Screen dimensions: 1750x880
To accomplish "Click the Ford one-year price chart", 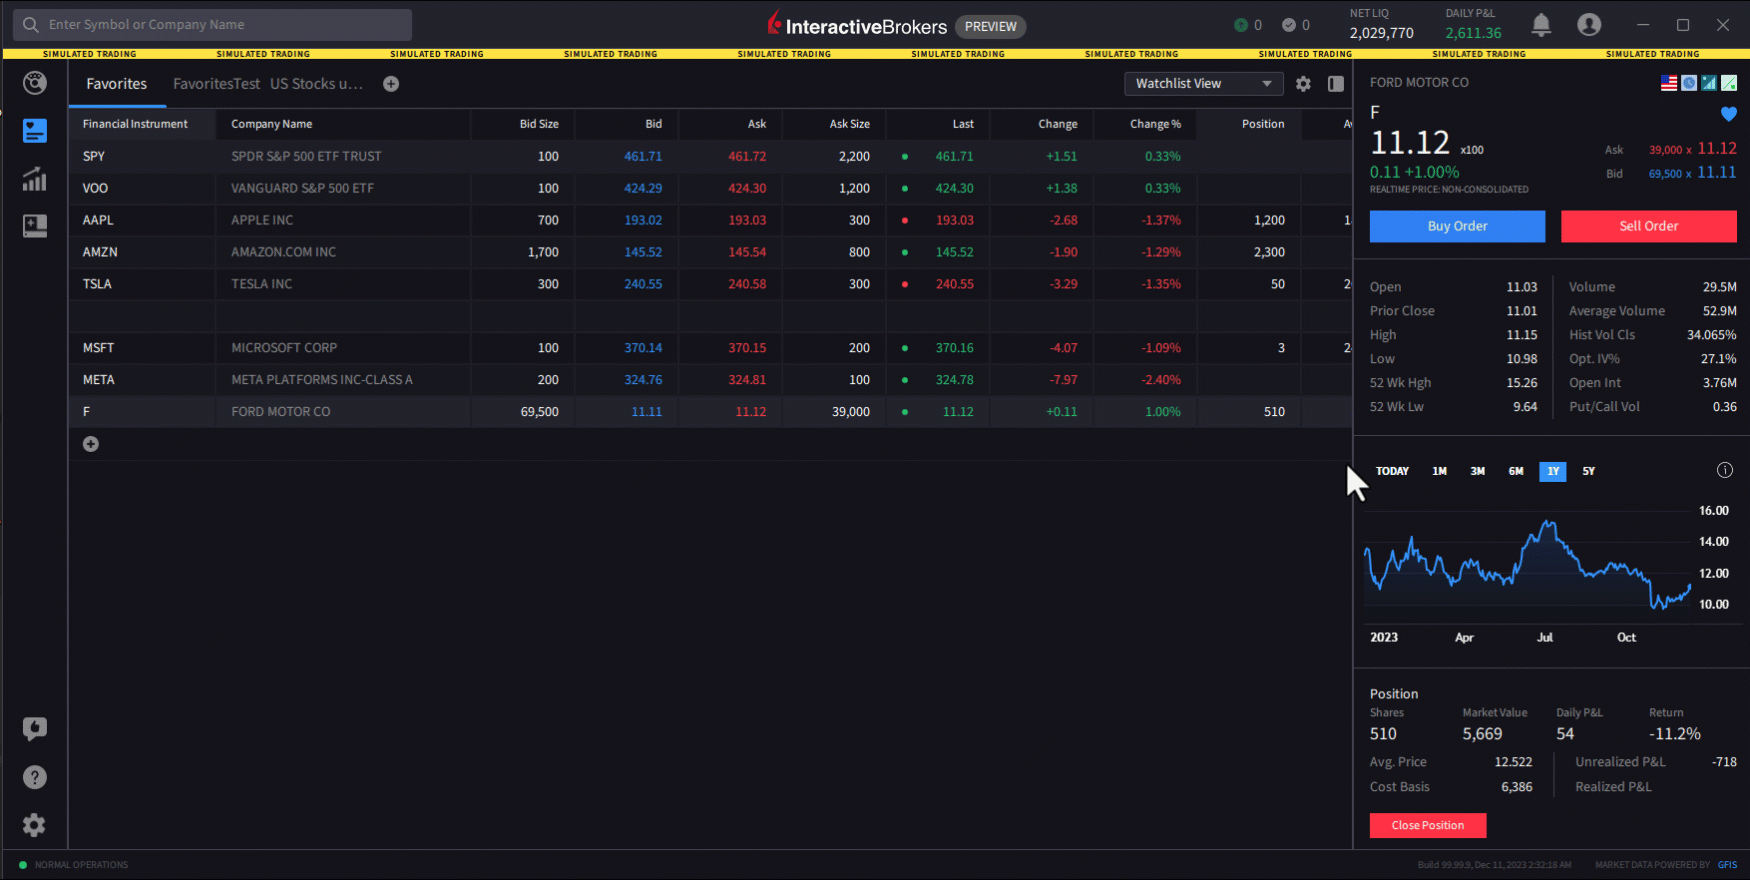I will pyautogui.click(x=1528, y=565).
